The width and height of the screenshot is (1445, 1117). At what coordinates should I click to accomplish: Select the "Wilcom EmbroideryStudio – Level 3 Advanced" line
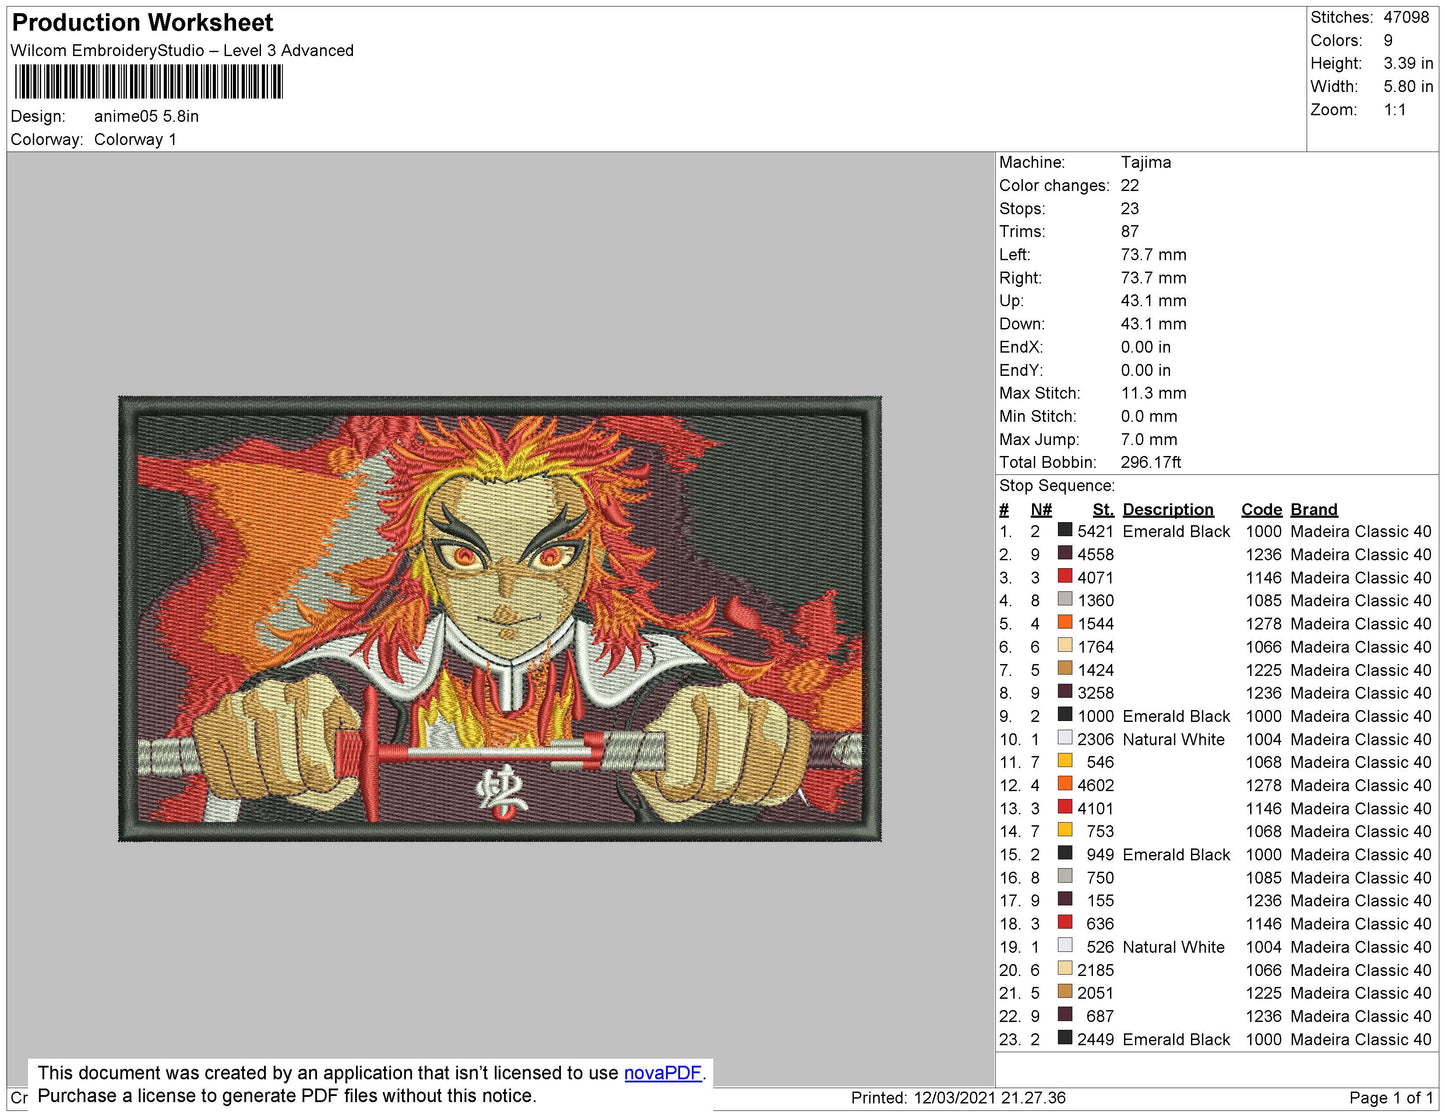[182, 50]
